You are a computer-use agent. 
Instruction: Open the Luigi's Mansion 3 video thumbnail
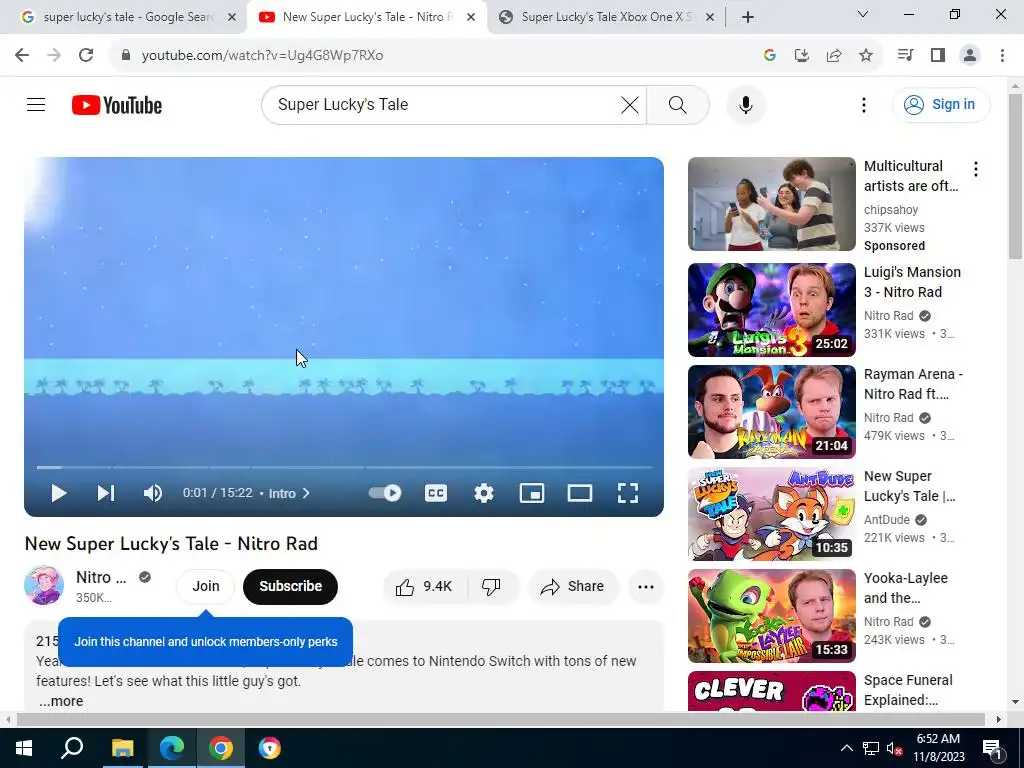(x=771, y=310)
